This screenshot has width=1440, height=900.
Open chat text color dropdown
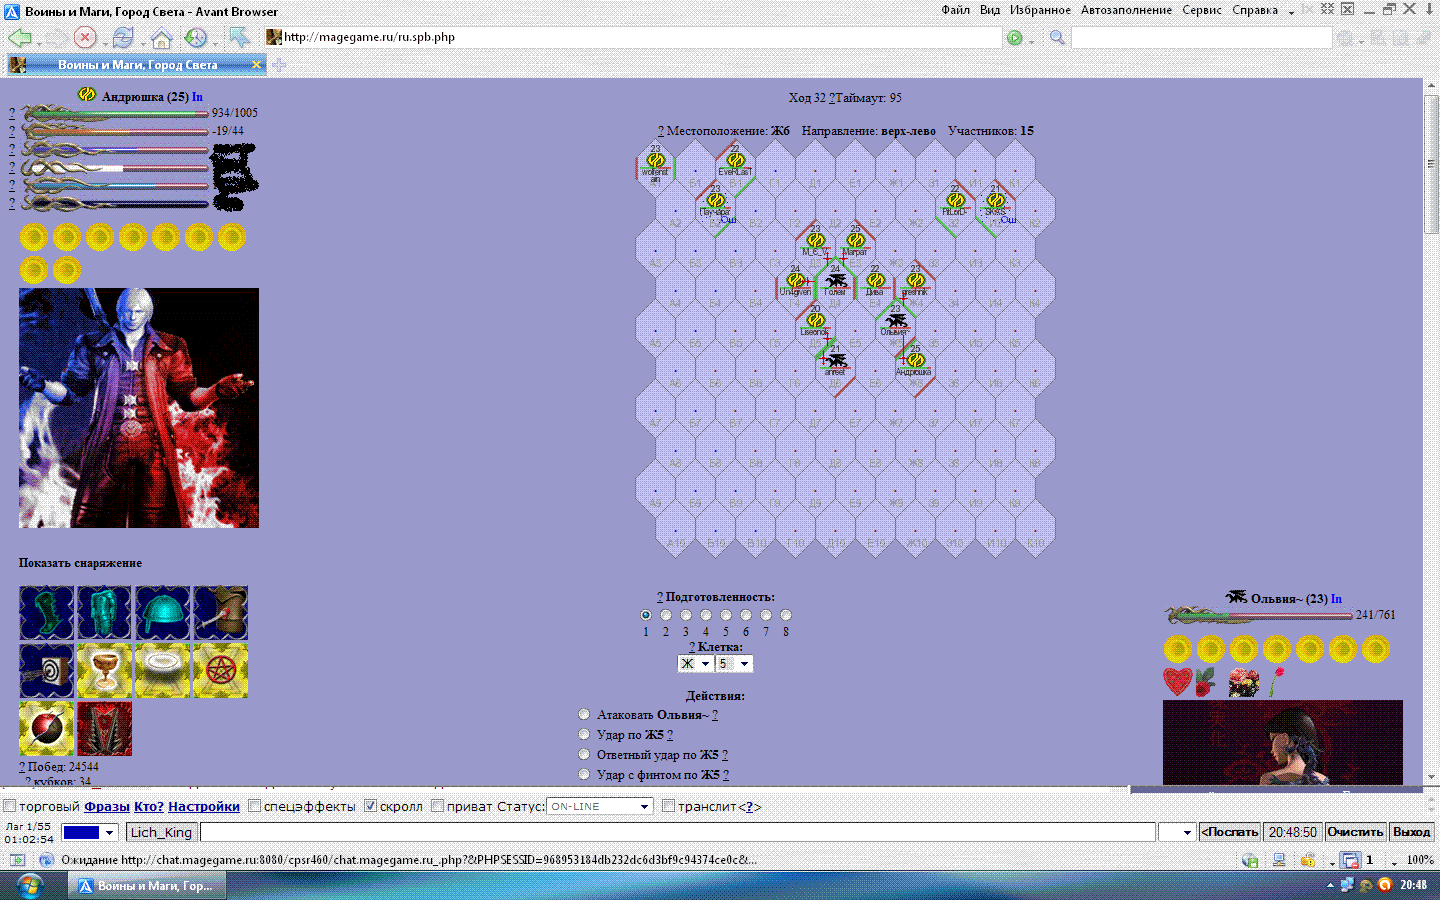(90, 832)
